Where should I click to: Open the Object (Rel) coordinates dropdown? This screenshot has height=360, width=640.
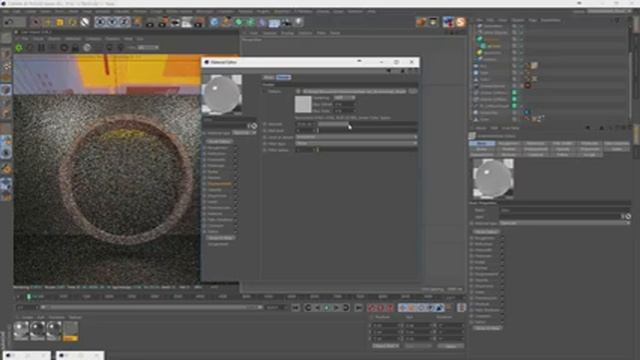pyautogui.click(x=386, y=346)
